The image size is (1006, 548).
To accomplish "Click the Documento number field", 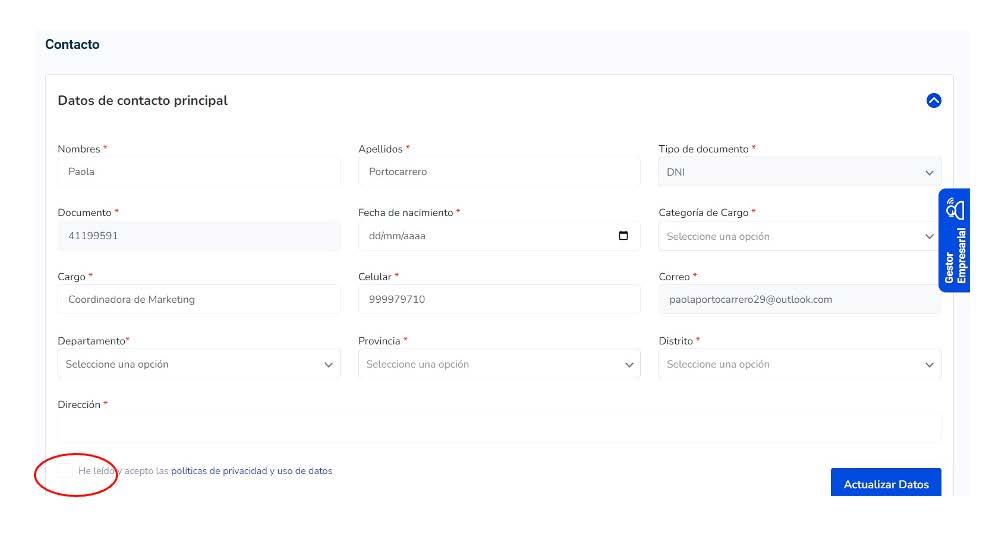I will click(199, 236).
